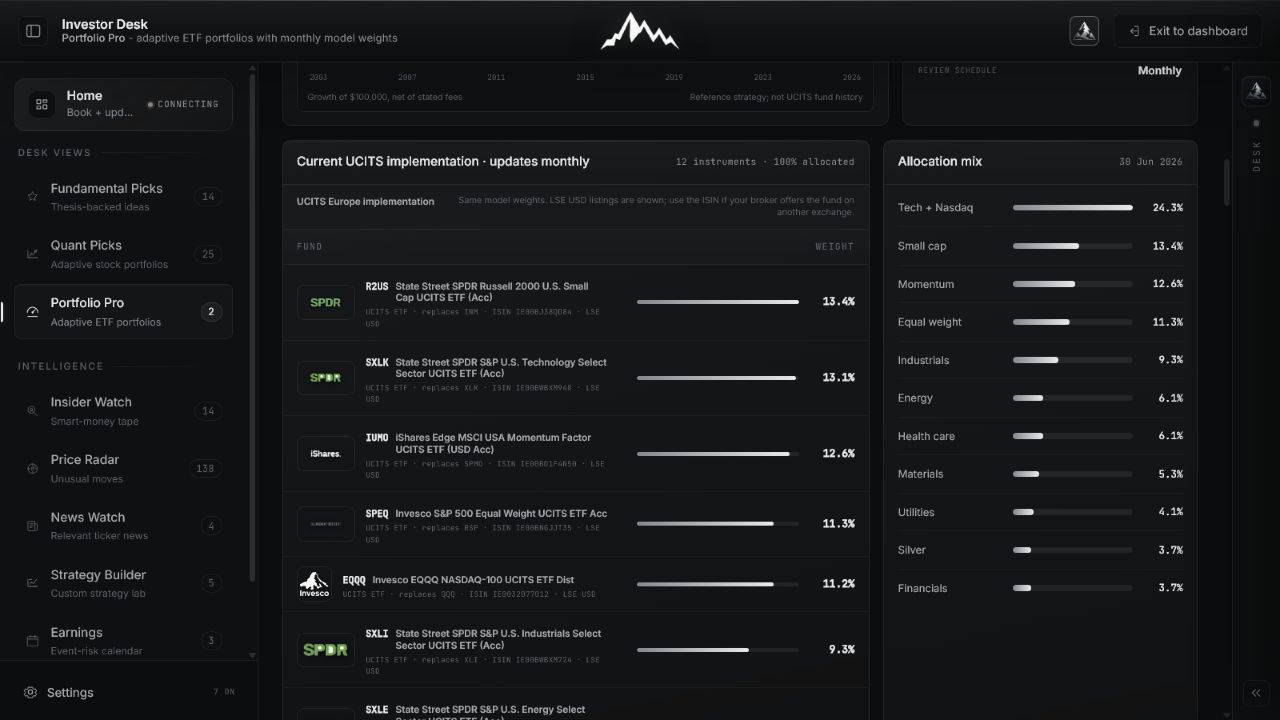Click the News Watch newspaper icon
The height and width of the screenshot is (720, 1280).
[32, 526]
